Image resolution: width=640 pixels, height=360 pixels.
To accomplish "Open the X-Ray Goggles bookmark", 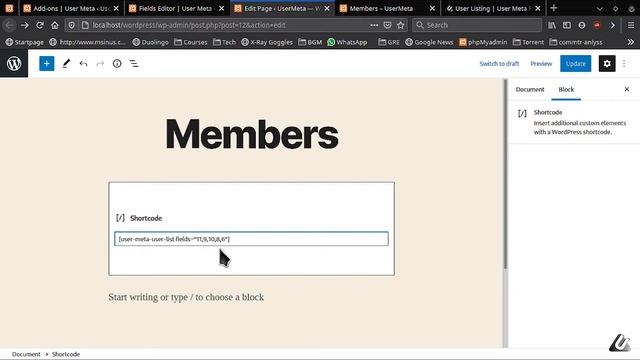I will coord(267,42).
